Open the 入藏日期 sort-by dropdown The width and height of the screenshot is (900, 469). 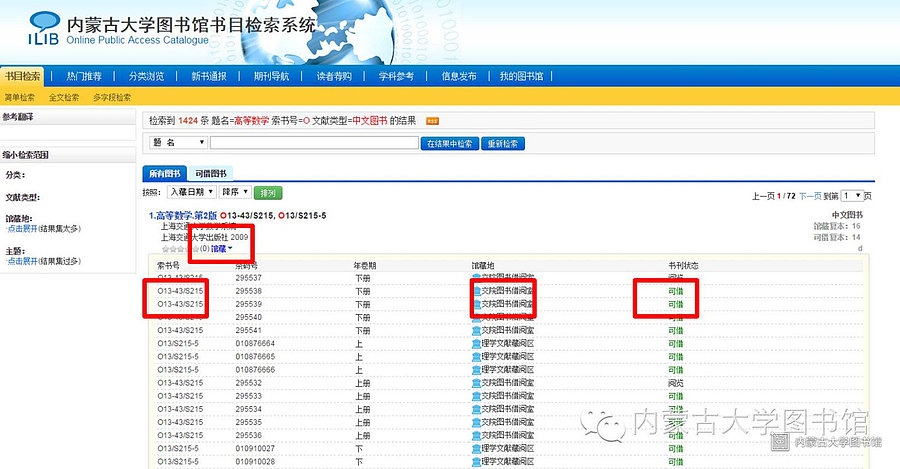click(x=191, y=192)
